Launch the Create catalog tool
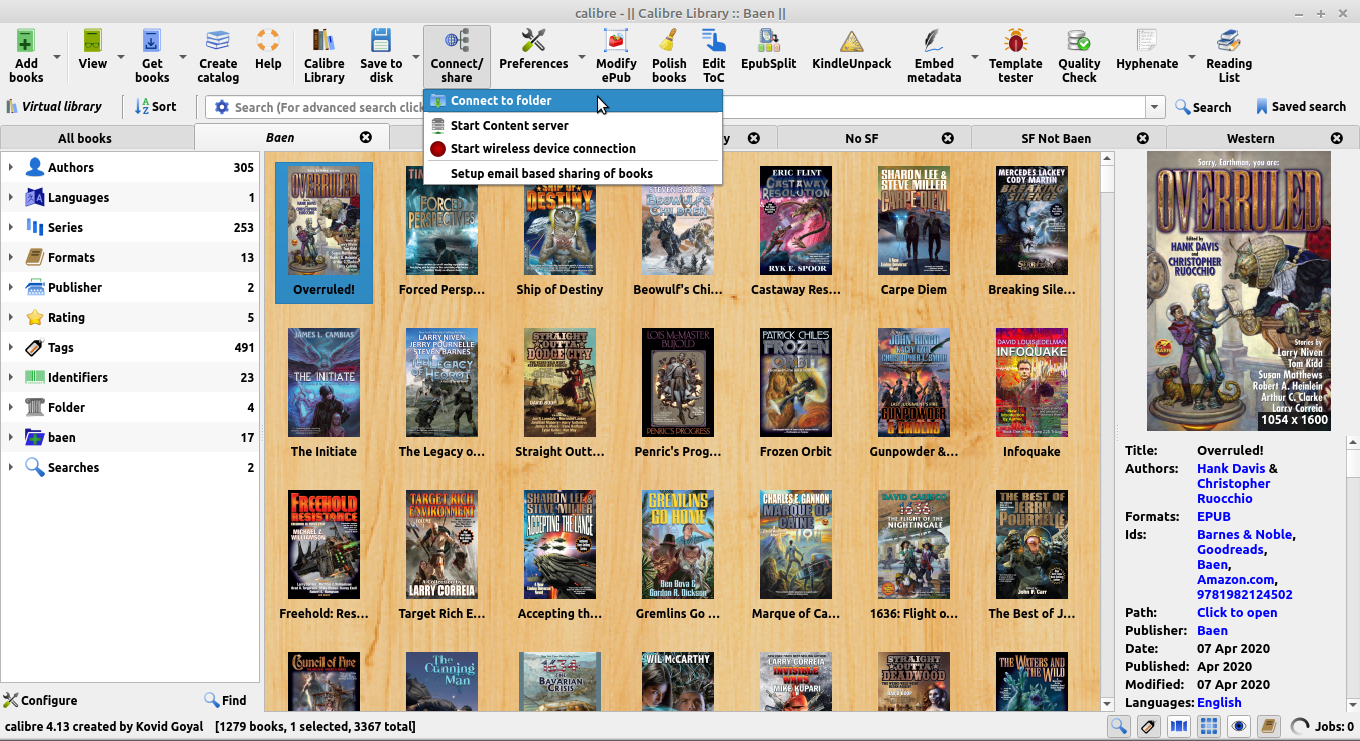The width and height of the screenshot is (1360, 741). 218,41
